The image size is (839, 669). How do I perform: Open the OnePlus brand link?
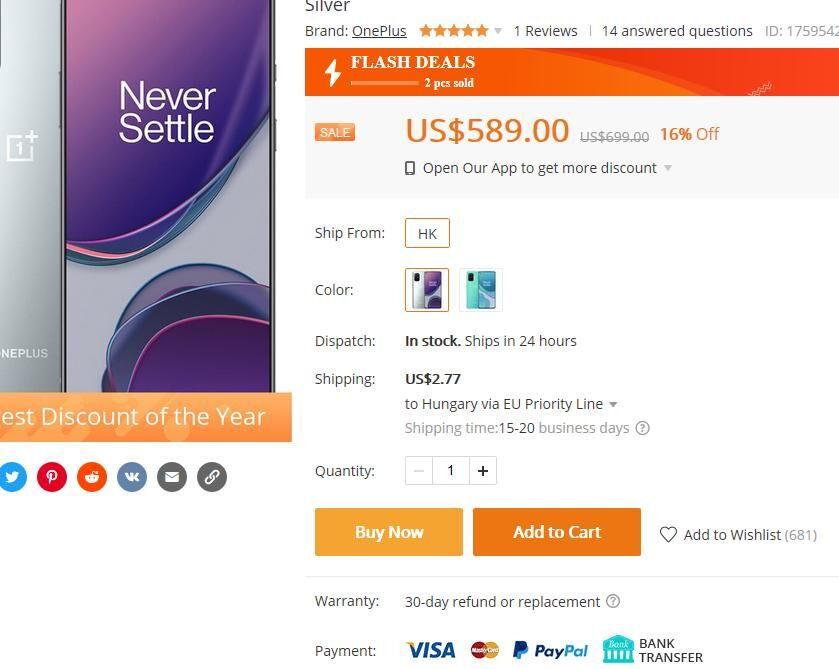[379, 31]
